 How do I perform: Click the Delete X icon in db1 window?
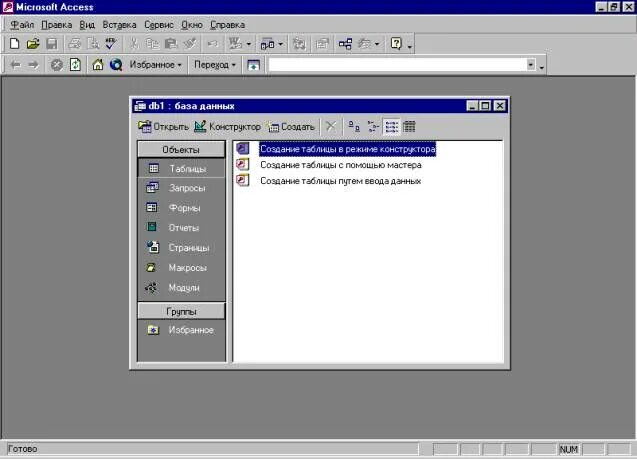pyautogui.click(x=331, y=126)
